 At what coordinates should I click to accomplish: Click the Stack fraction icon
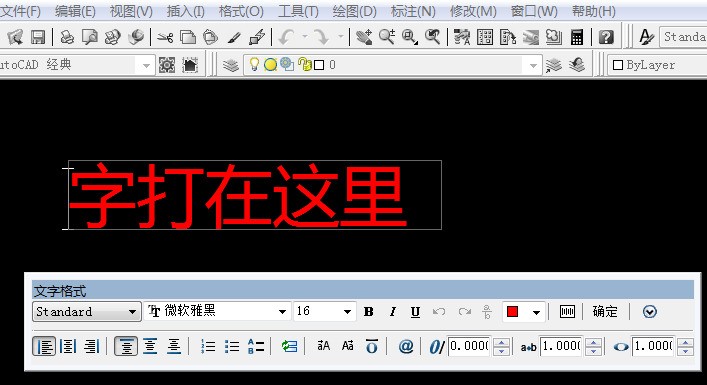487,312
